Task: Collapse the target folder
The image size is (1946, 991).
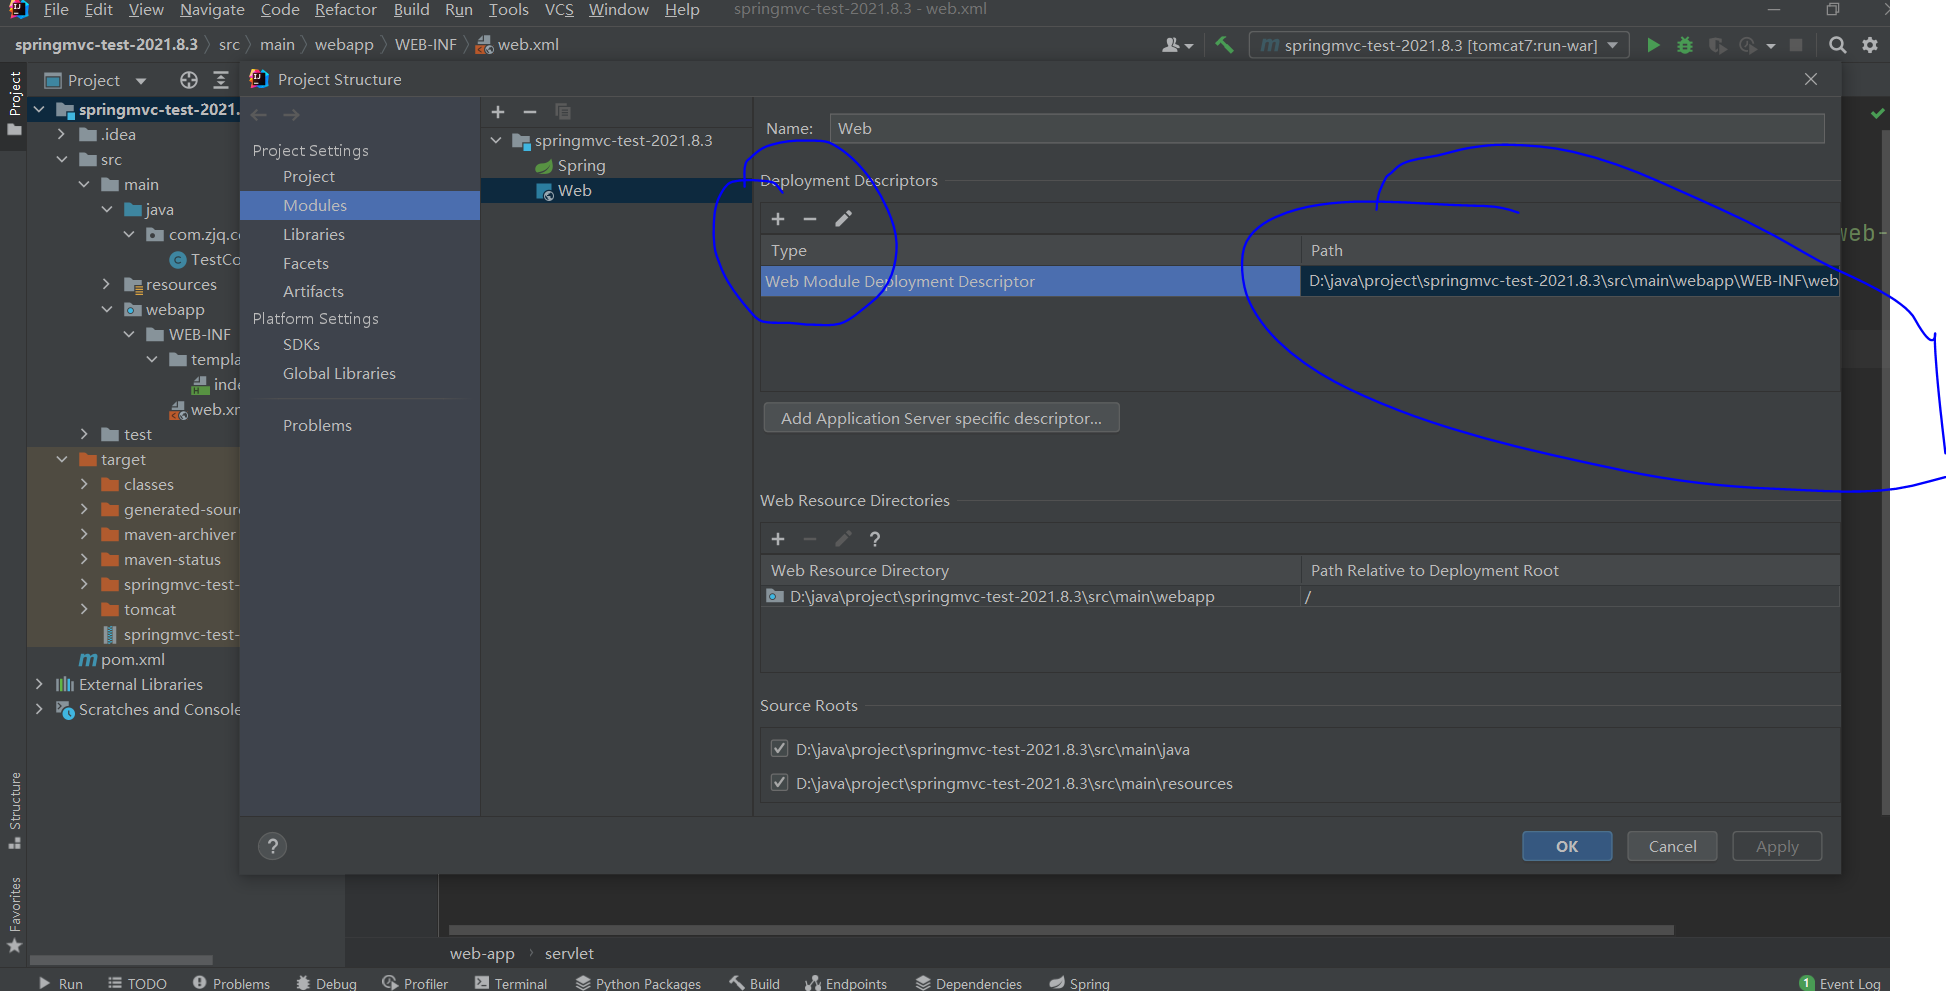Action: [61, 459]
